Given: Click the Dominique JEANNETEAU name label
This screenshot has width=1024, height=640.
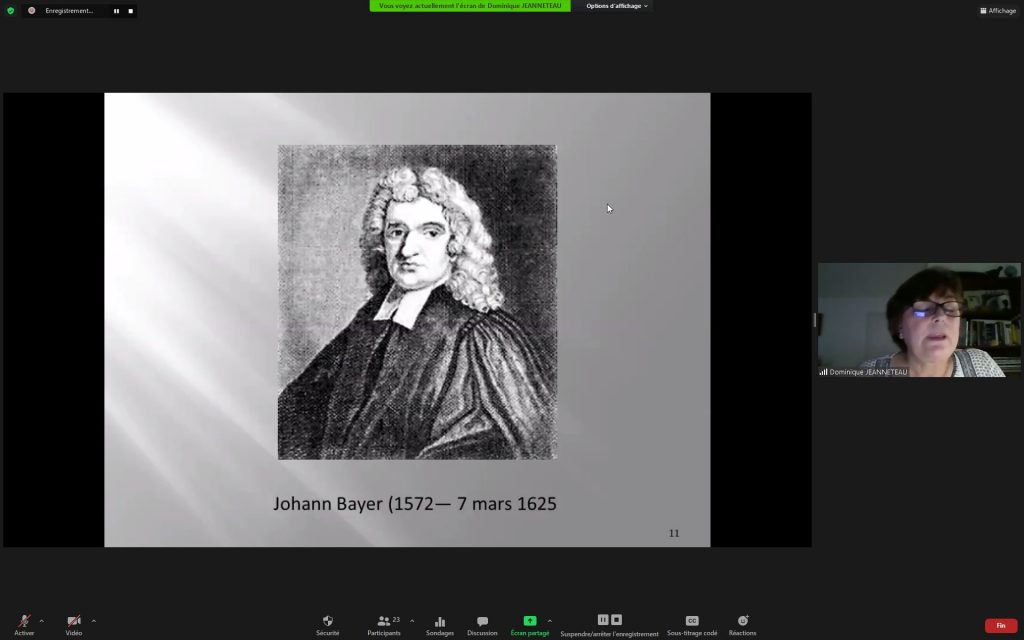Looking at the screenshot, I should point(868,372).
